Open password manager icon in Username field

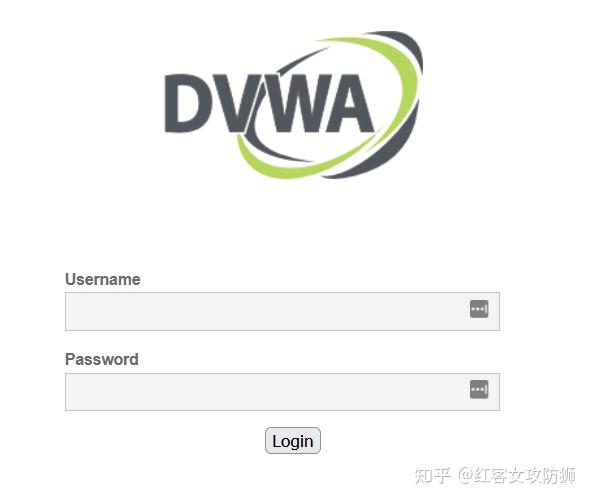click(479, 309)
